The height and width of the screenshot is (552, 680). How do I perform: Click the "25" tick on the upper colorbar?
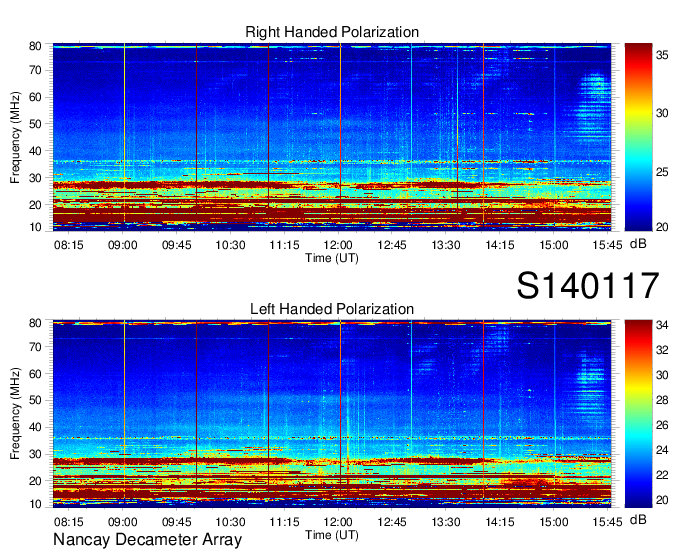point(662,172)
